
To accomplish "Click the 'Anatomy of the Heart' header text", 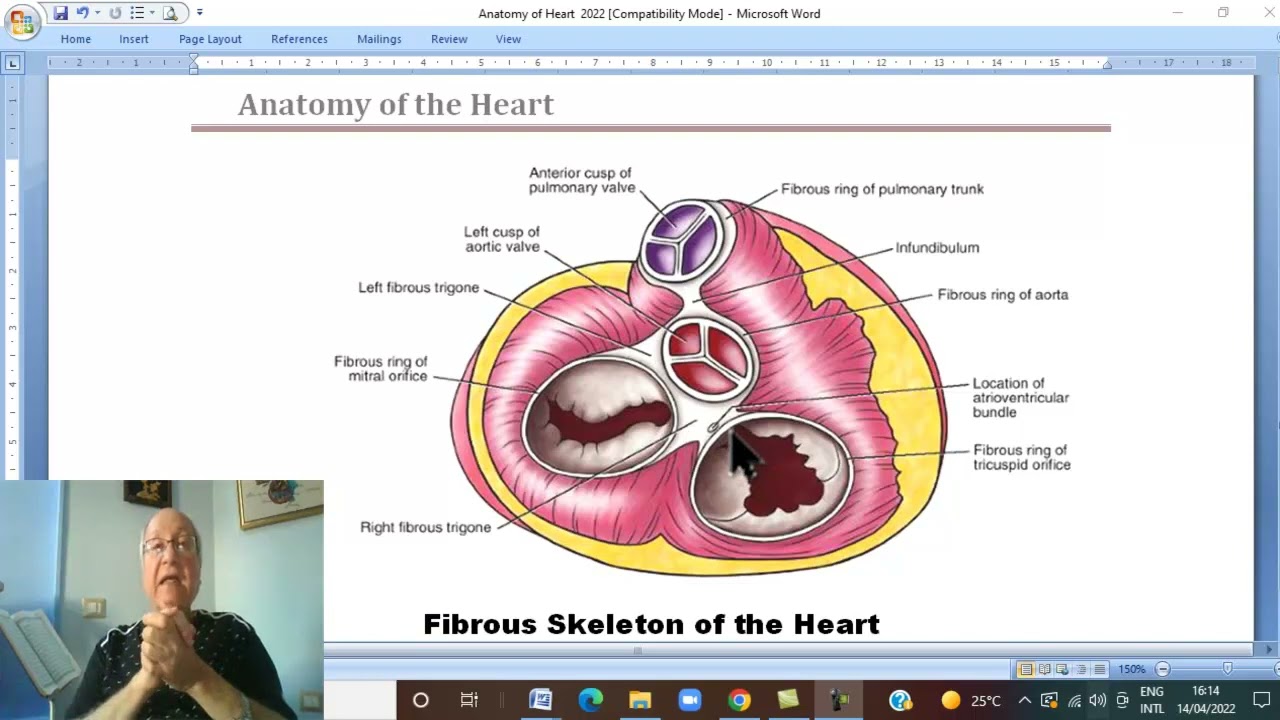I will pyautogui.click(x=396, y=104).
